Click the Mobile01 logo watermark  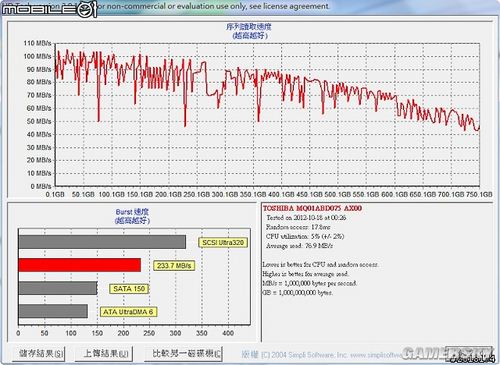(49, 9)
